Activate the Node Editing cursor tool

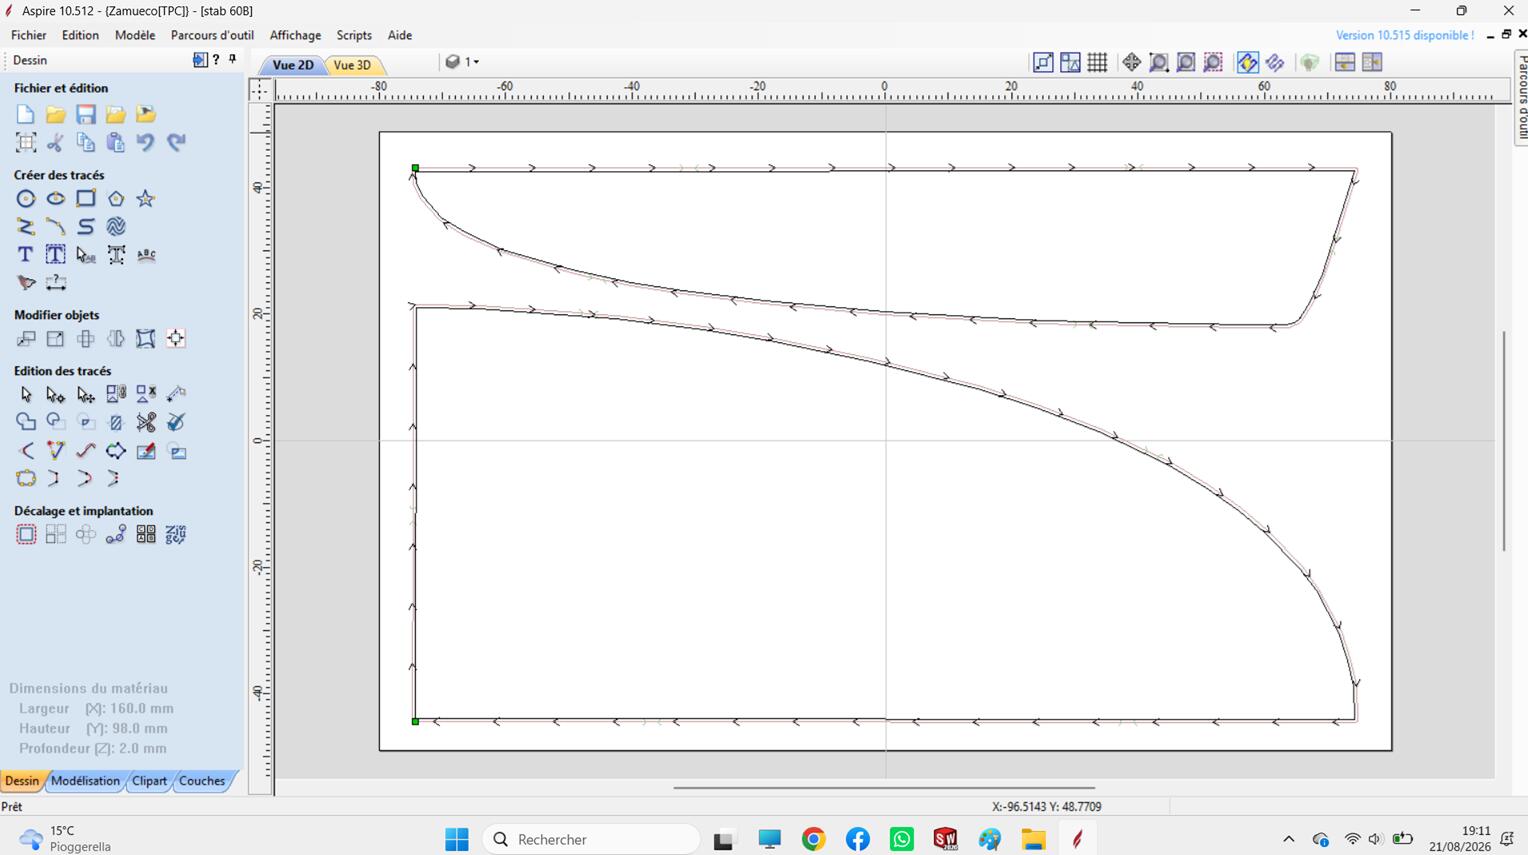pos(56,395)
